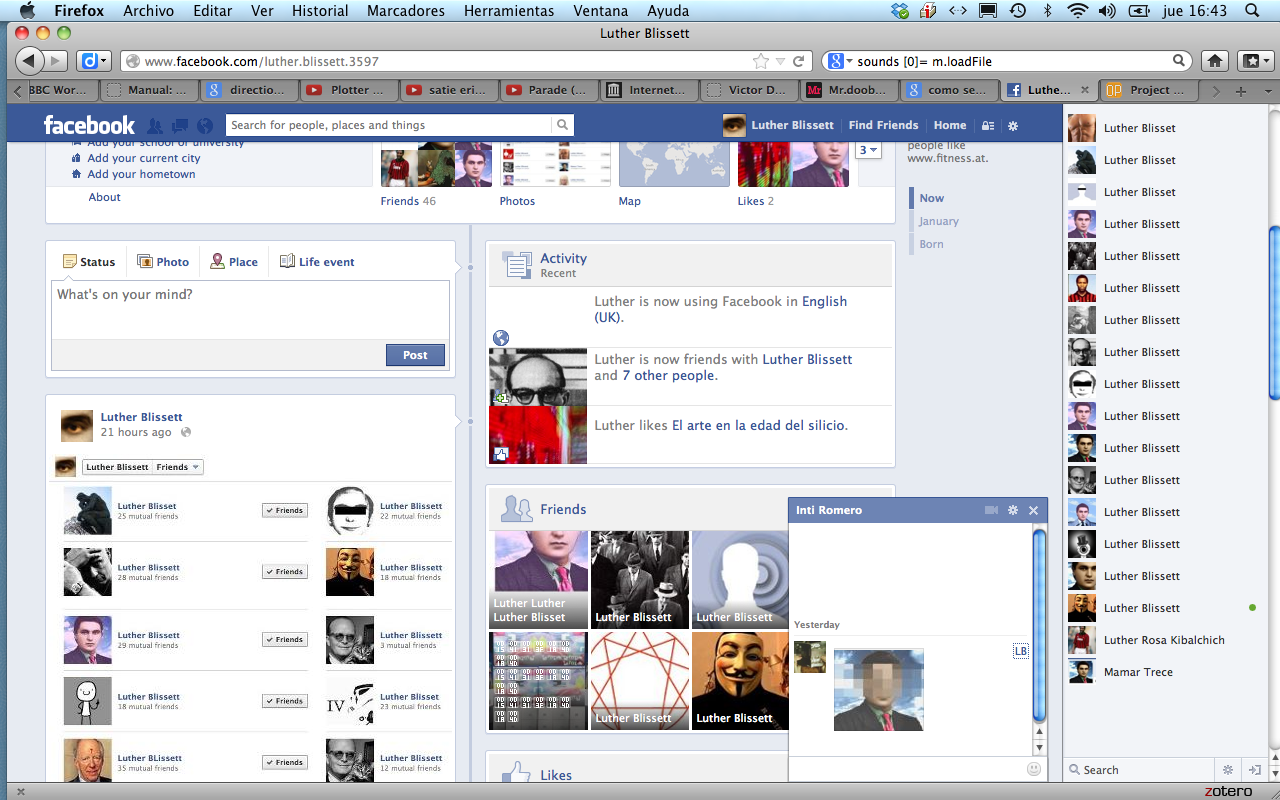Open chat options gear in Inti Romero window
This screenshot has height=800, width=1280.
(1013, 510)
